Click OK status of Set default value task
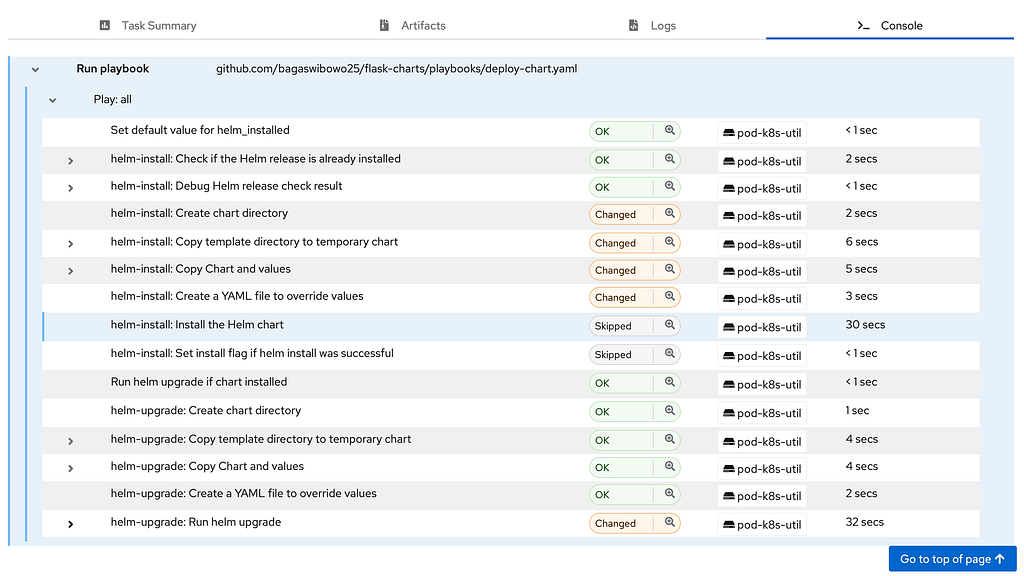This screenshot has width=1024, height=576. [x=621, y=131]
